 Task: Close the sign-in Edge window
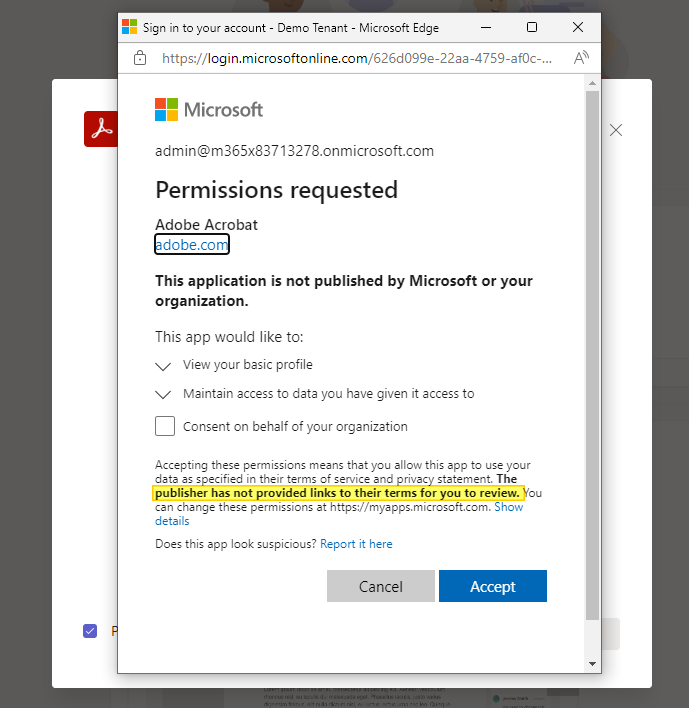[x=578, y=27]
